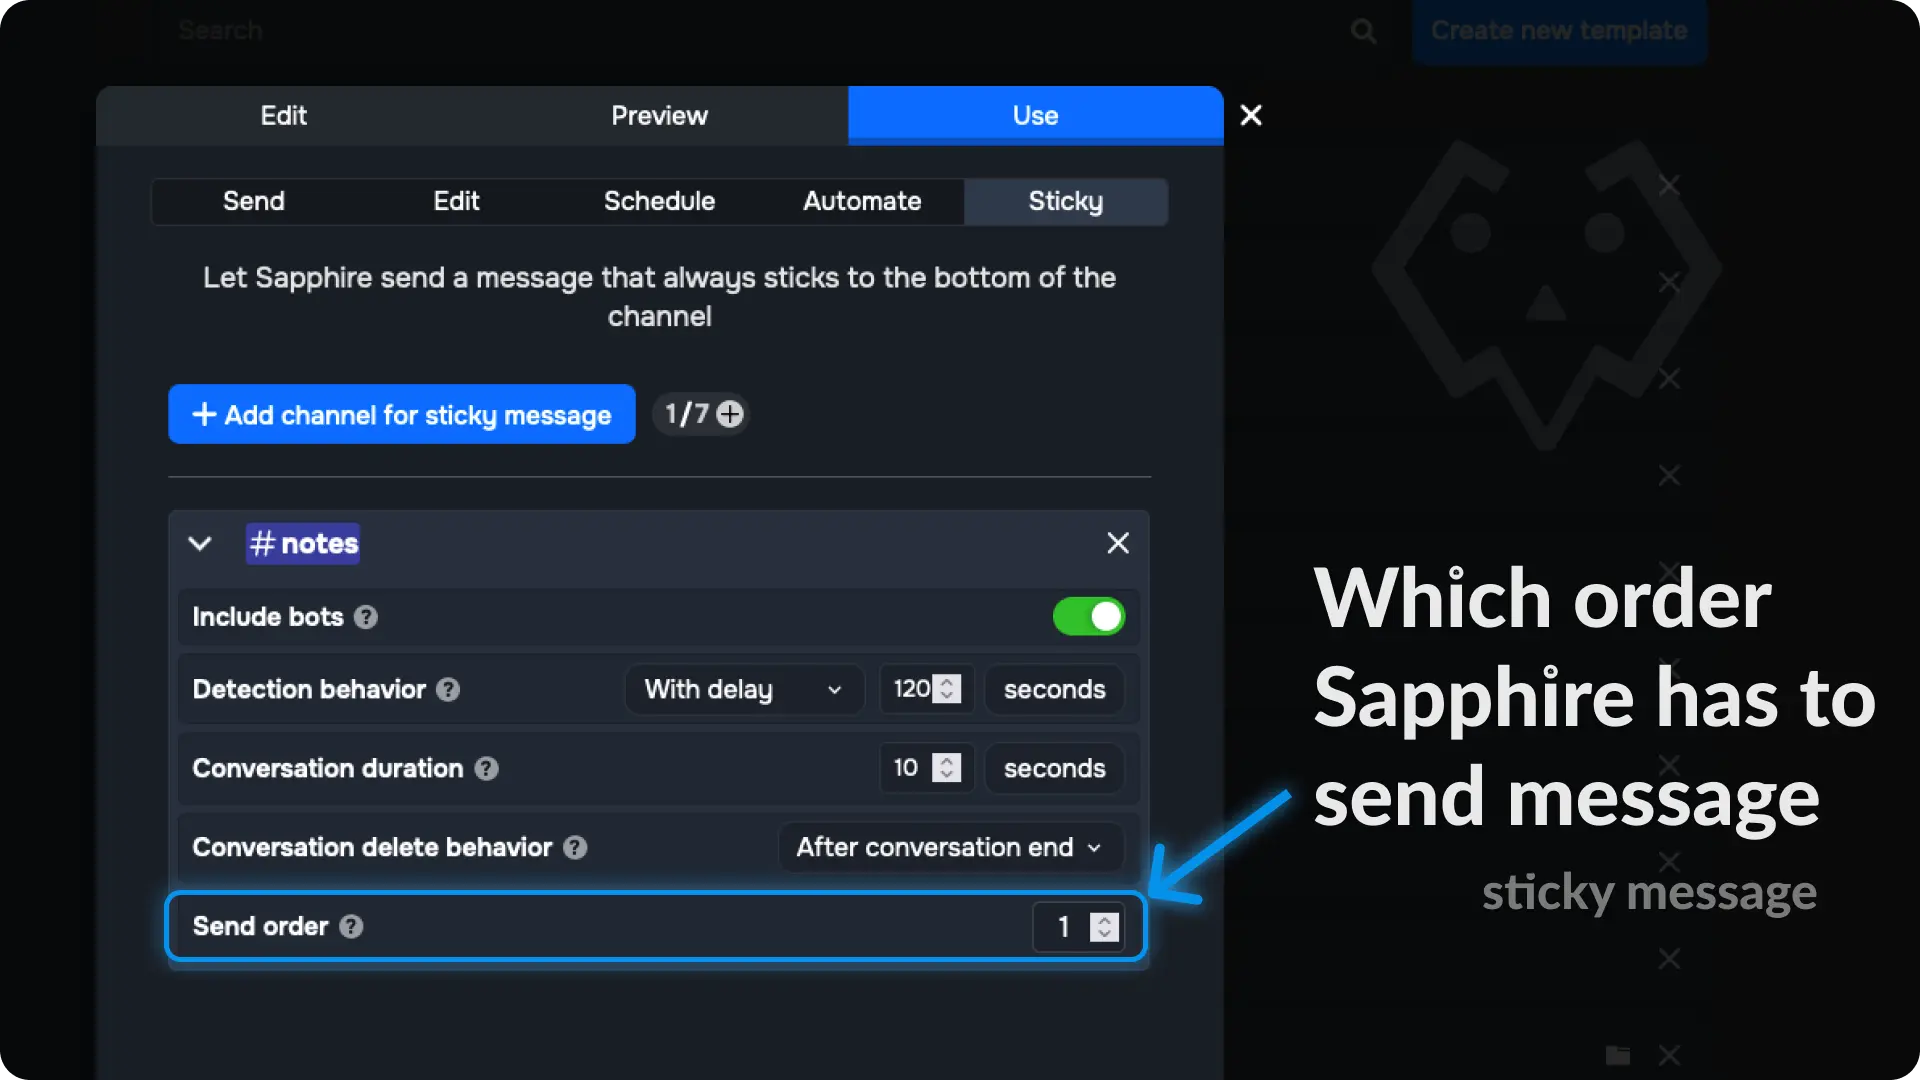Viewport: 1920px width, 1080px height.
Task: Open the Send sub-tab
Action: (x=254, y=201)
